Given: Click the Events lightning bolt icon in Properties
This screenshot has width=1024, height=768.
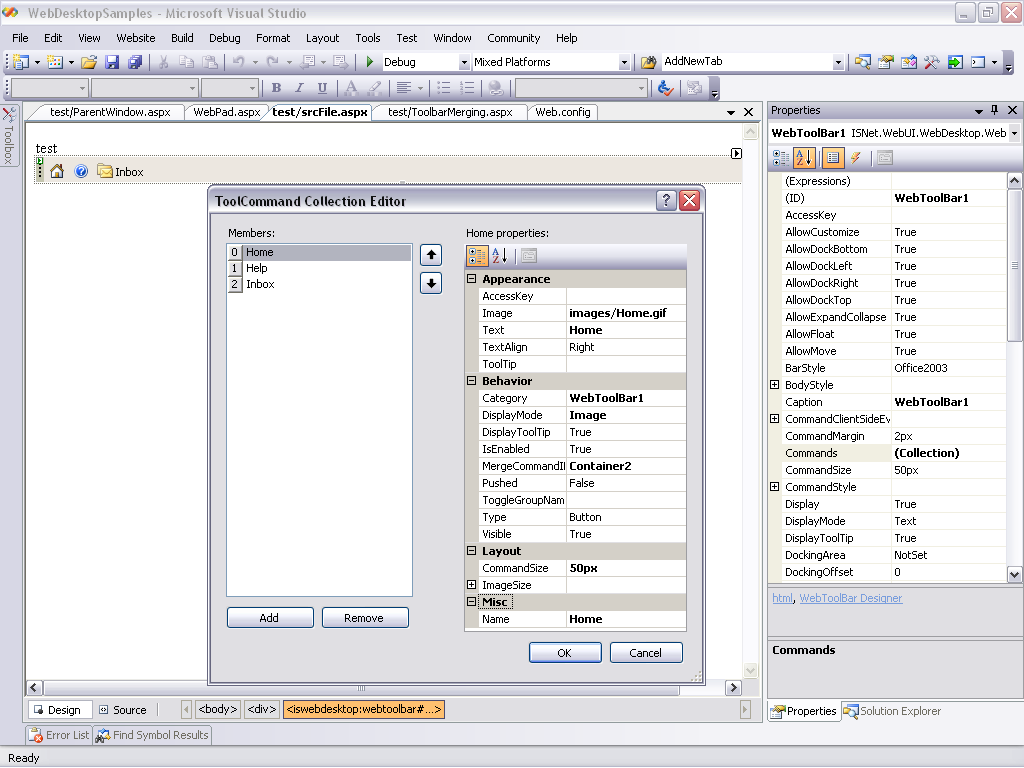Looking at the screenshot, I should [857, 158].
